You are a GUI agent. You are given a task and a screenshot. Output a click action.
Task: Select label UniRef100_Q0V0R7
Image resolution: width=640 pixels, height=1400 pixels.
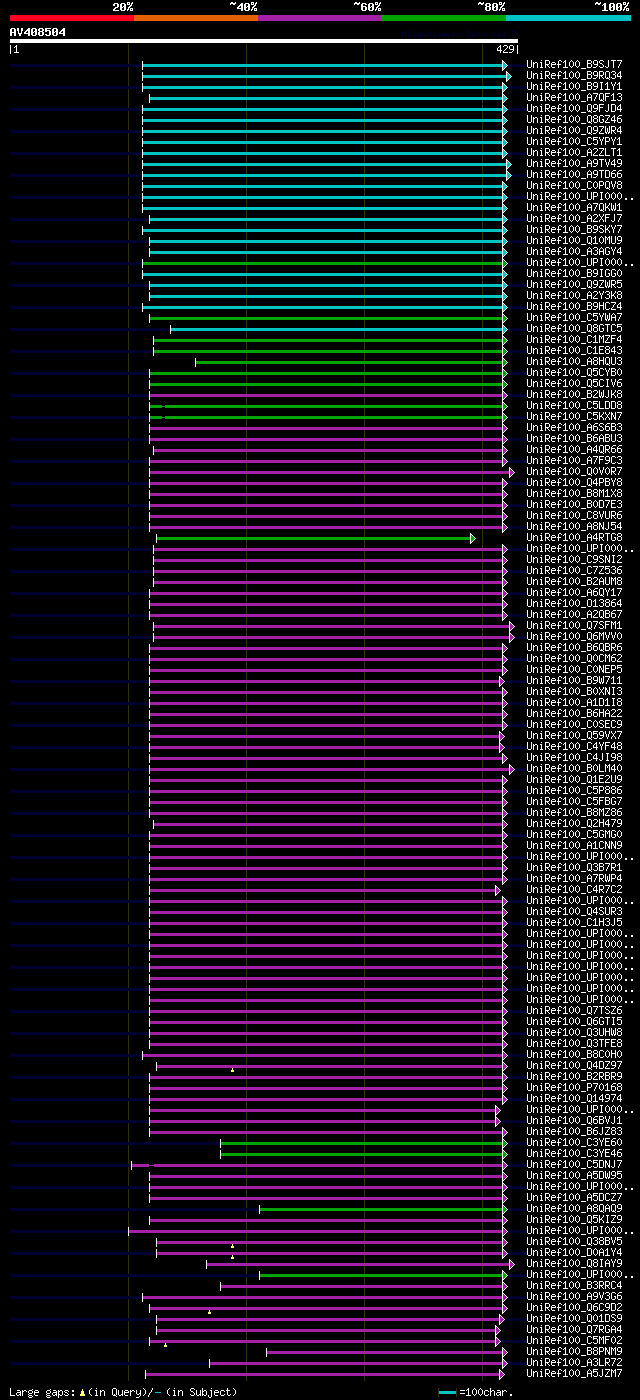(574, 471)
